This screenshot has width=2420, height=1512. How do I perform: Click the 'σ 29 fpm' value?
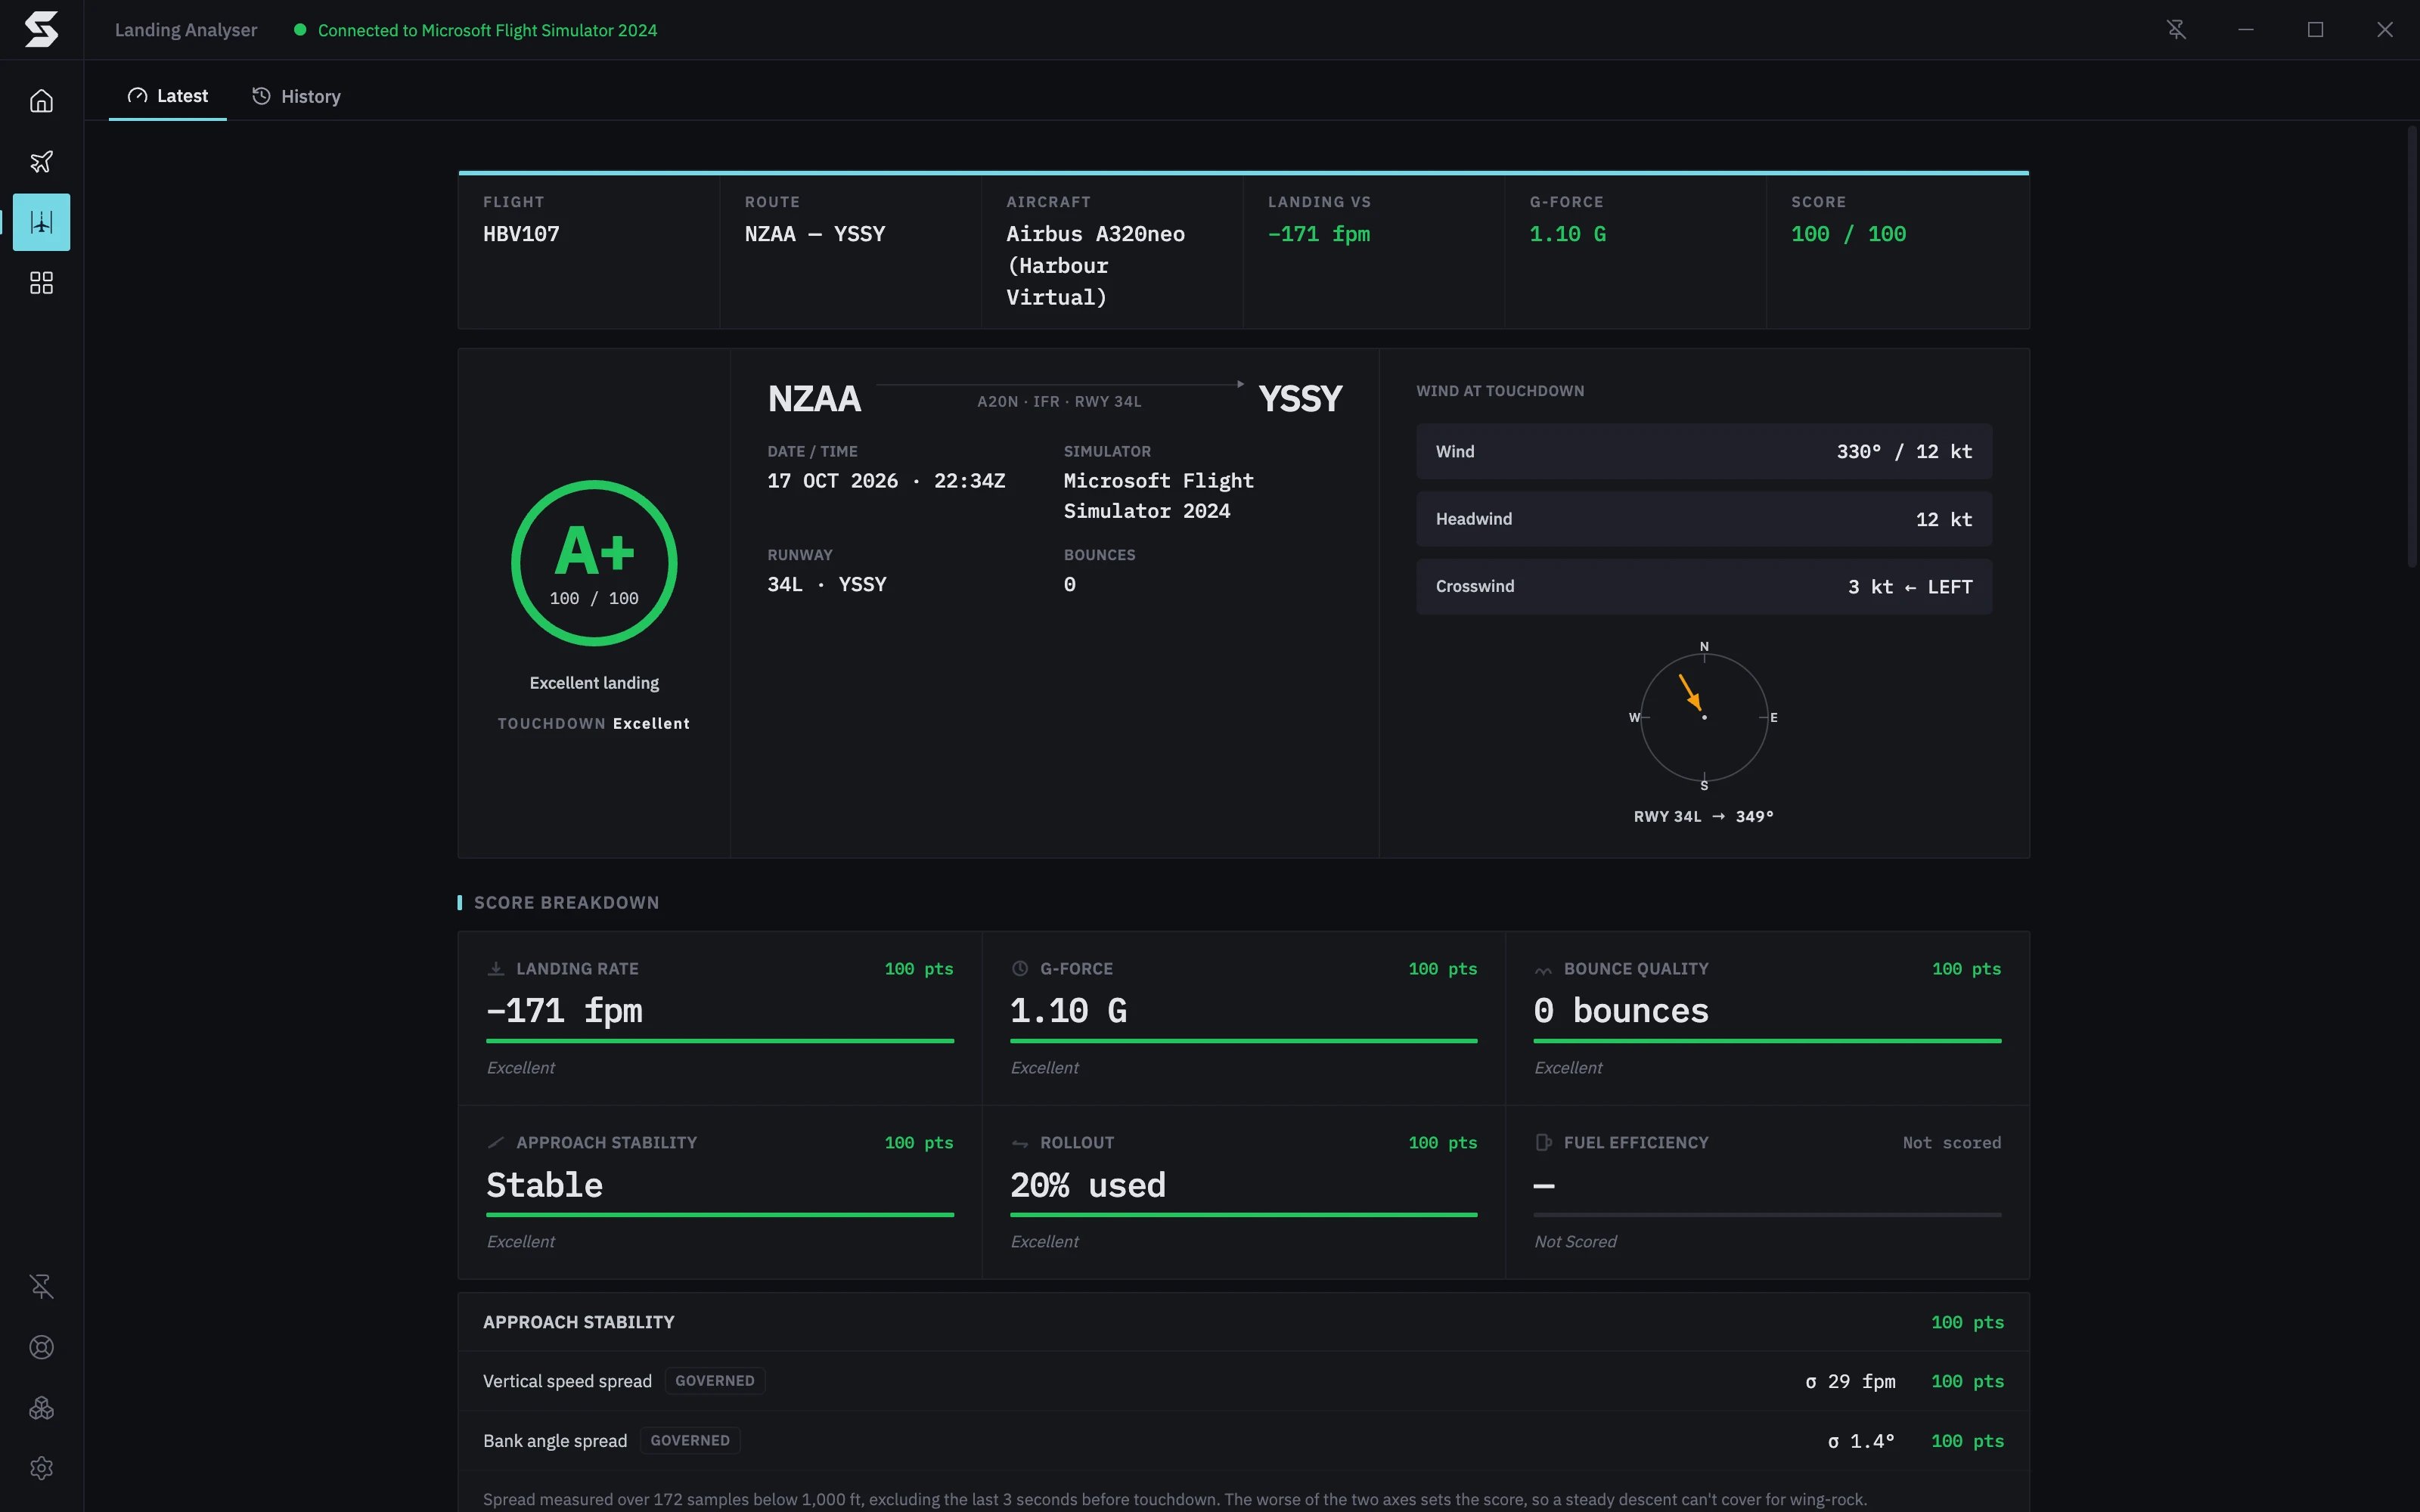tap(1850, 1381)
